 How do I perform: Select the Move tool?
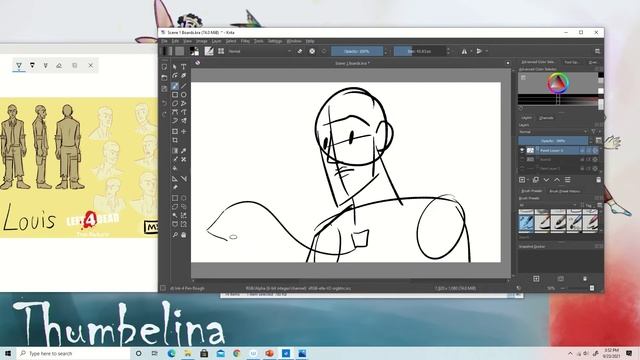coord(184,131)
